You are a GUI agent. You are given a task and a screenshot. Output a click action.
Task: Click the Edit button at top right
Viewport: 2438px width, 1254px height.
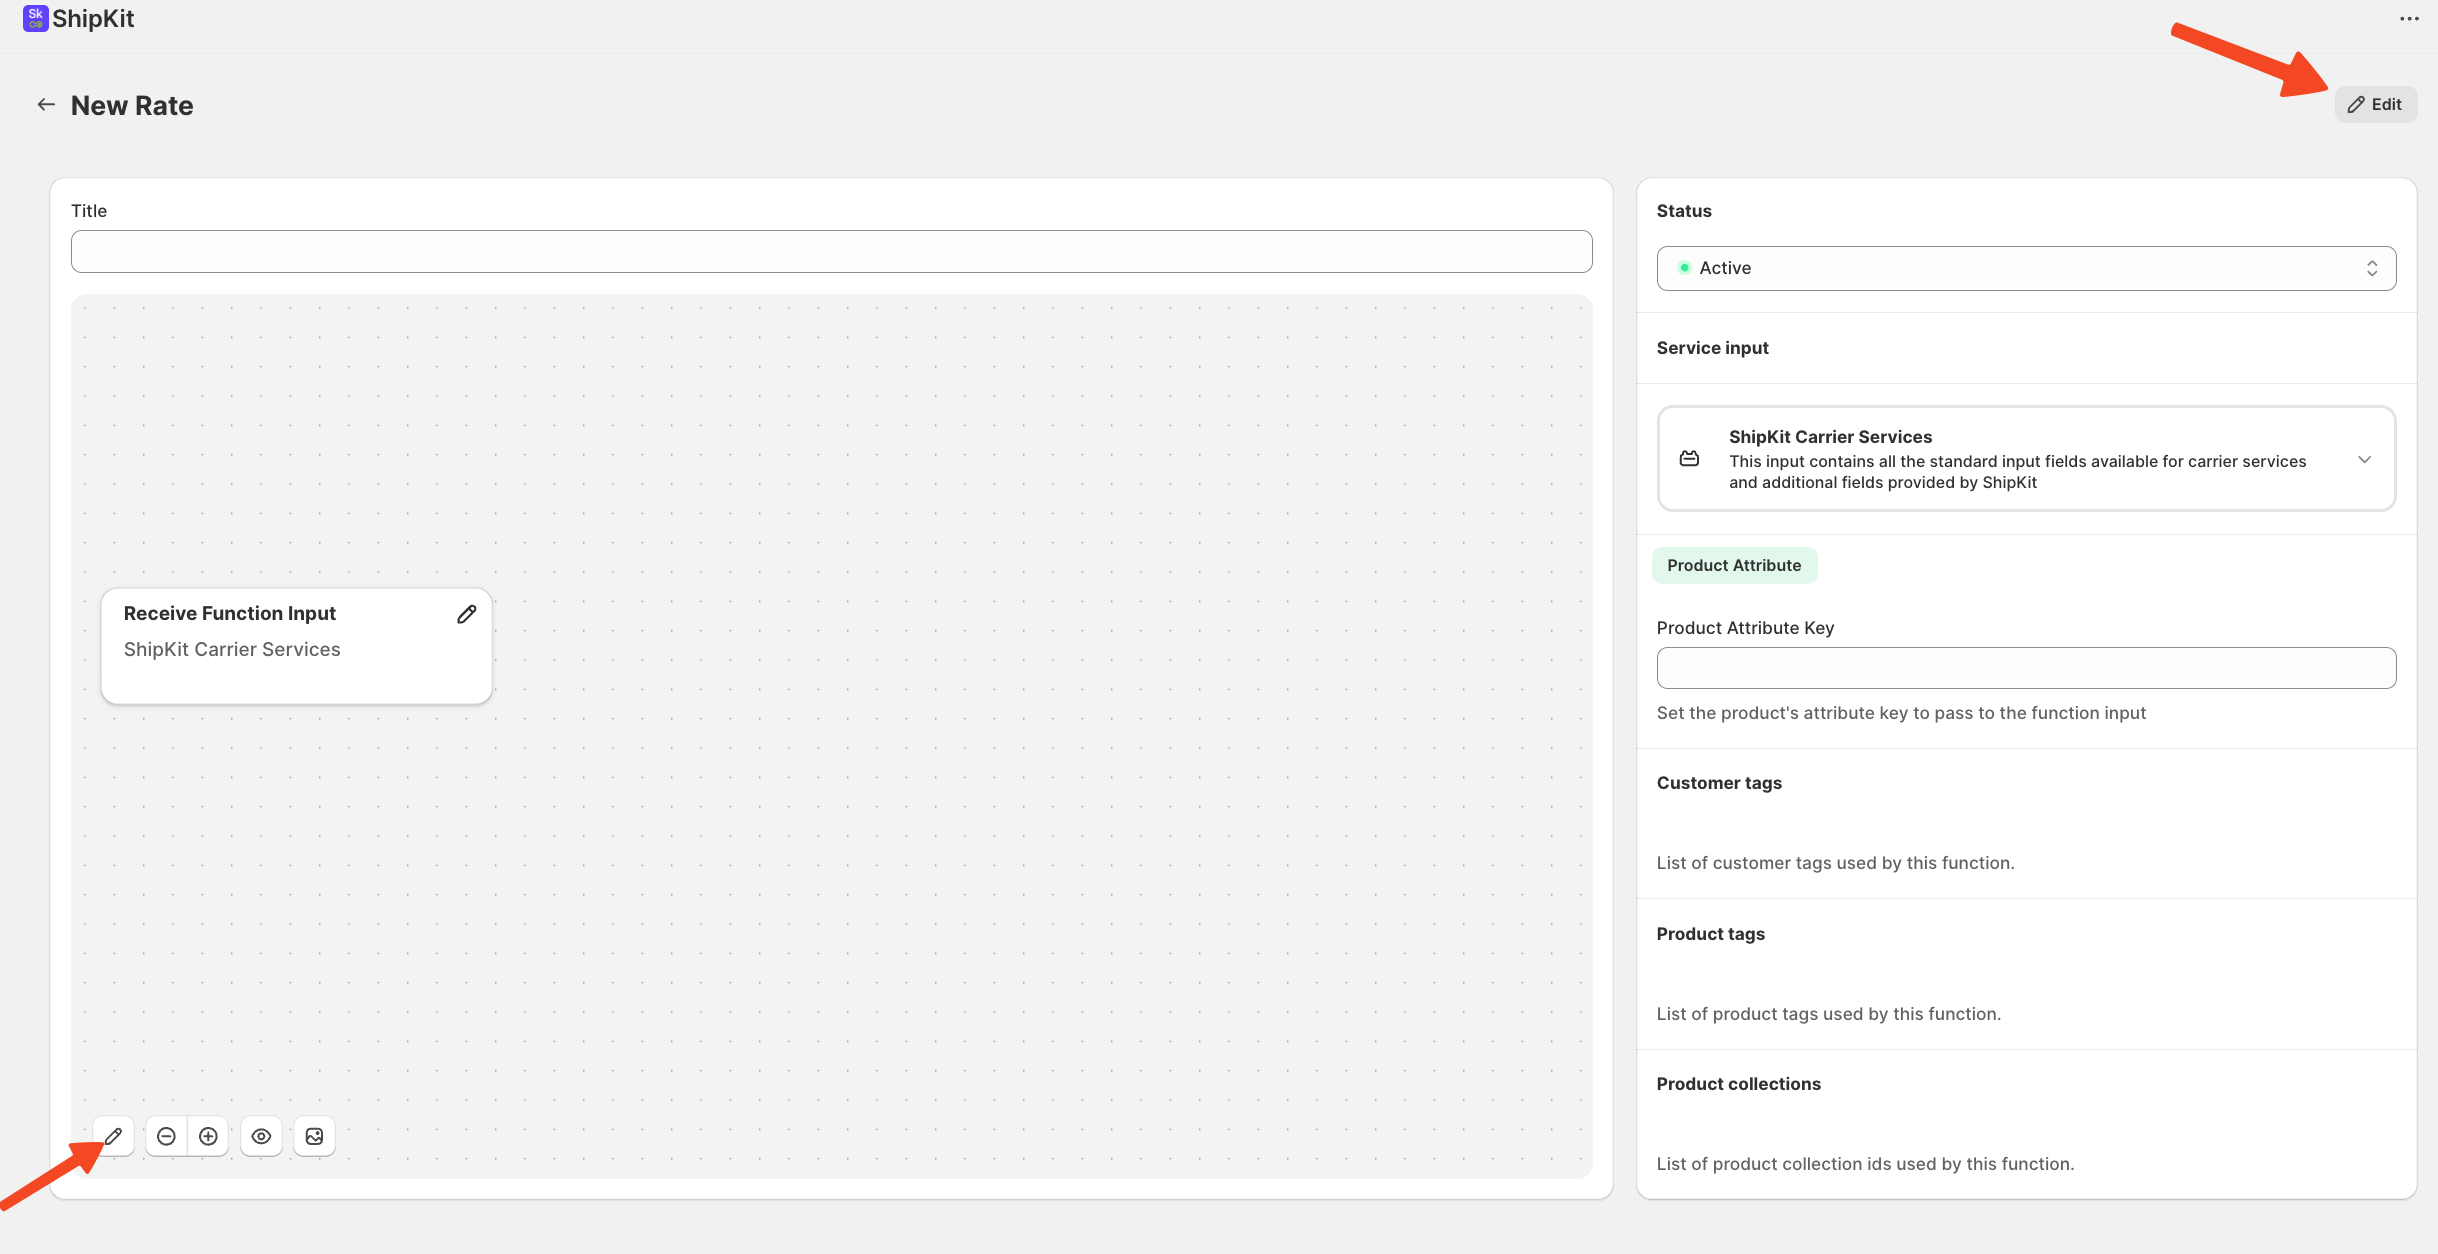click(x=2375, y=105)
